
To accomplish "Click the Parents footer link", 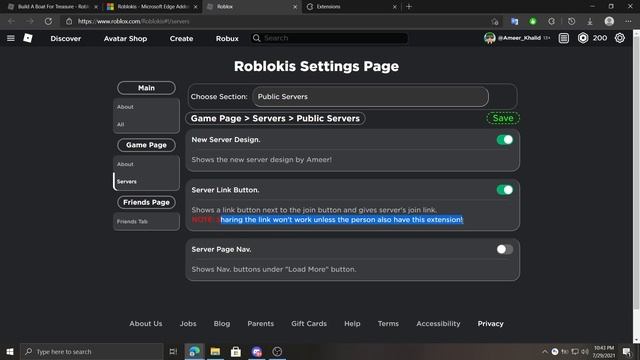I will click(x=260, y=323).
